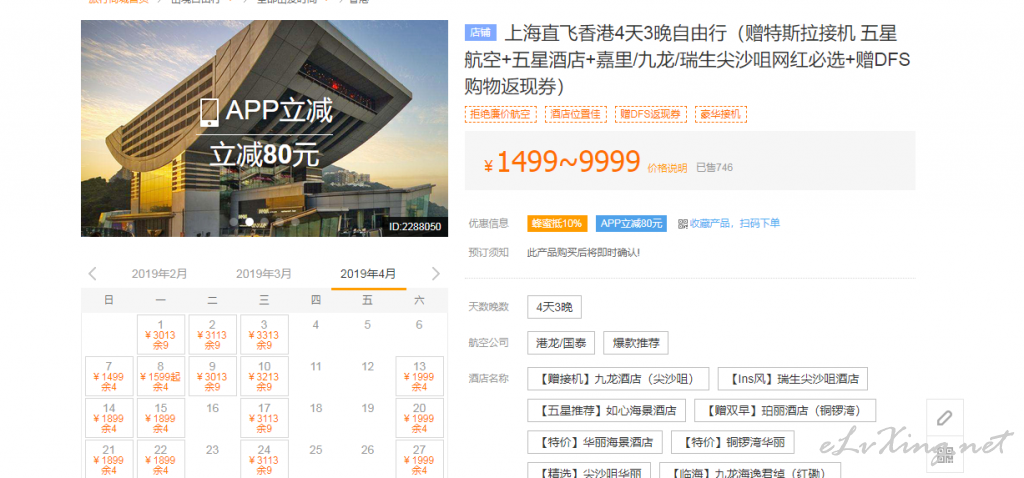Pick April 10 priced ¥3213
The width and height of the screenshot is (1024, 478).
click(x=264, y=376)
